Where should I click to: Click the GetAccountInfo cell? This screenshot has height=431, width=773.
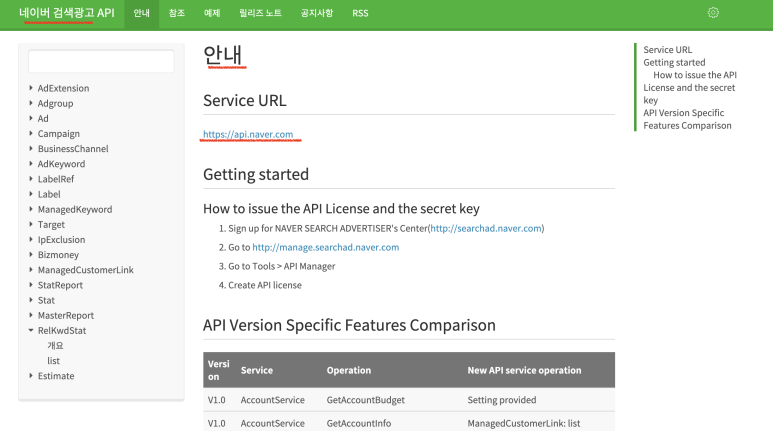click(x=358, y=423)
